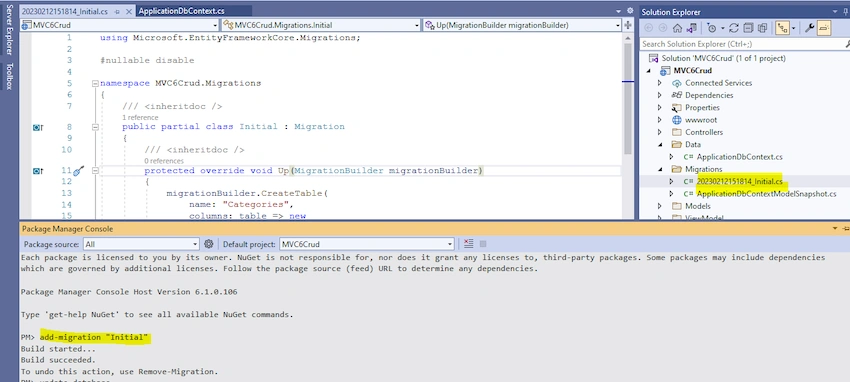Click Forward arrow in Solution Explorer toolbar
The height and width of the screenshot is (382, 850).
point(662,29)
